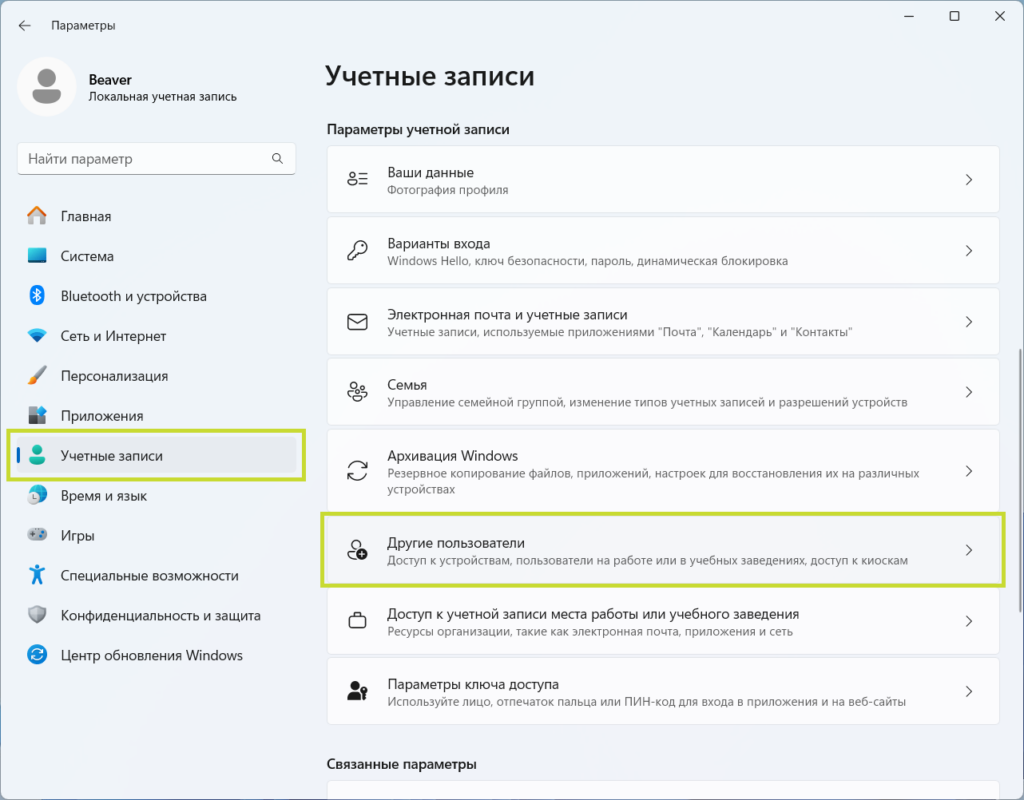Click the accessibility figure icon
This screenshot has height=800, width=1024.
click(x=37, y=575)
